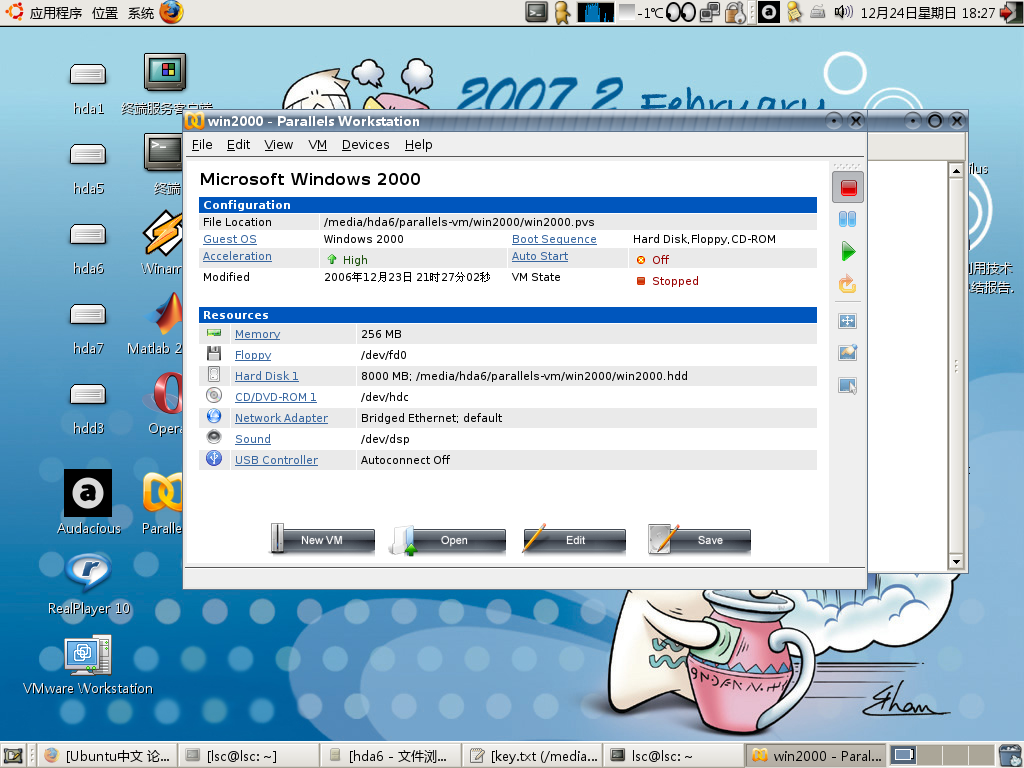Switch to the hda6 file browser taskbar item
This screenshot has height=768, width=1024.
(391, 756)
